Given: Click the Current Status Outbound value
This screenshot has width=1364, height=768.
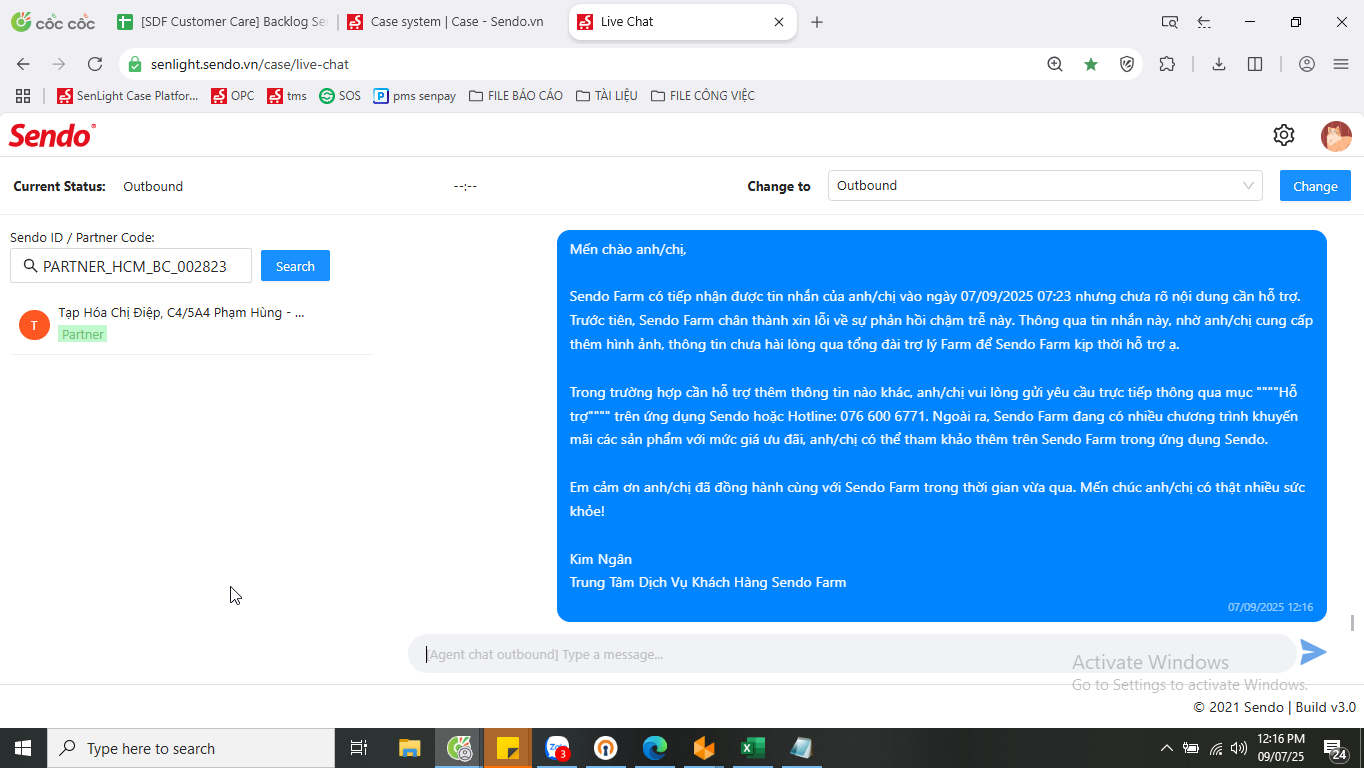Looking at the screenshot, I should [153, 186].
